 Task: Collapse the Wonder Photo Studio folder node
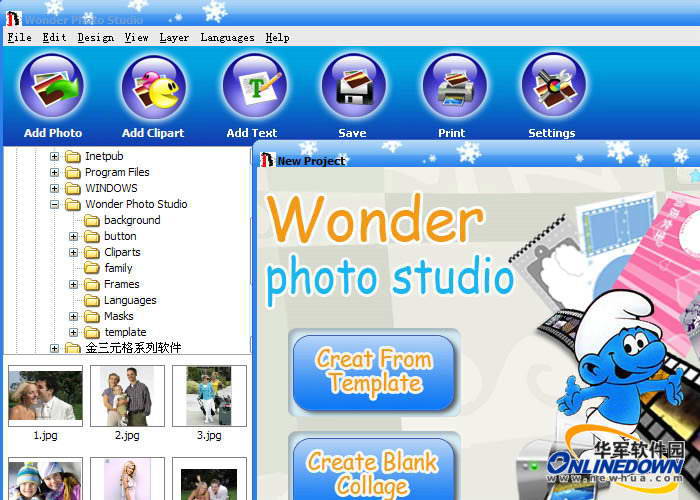[54, 204]
